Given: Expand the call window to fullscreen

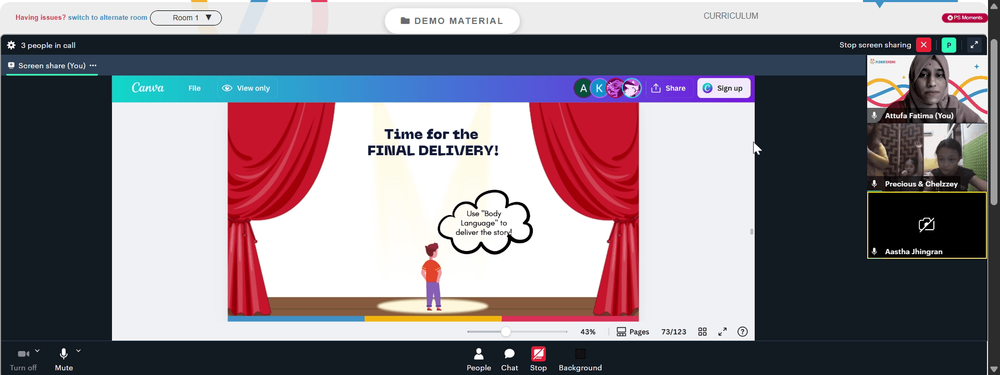Looking at the screenshot, I should tap(974, 45).
